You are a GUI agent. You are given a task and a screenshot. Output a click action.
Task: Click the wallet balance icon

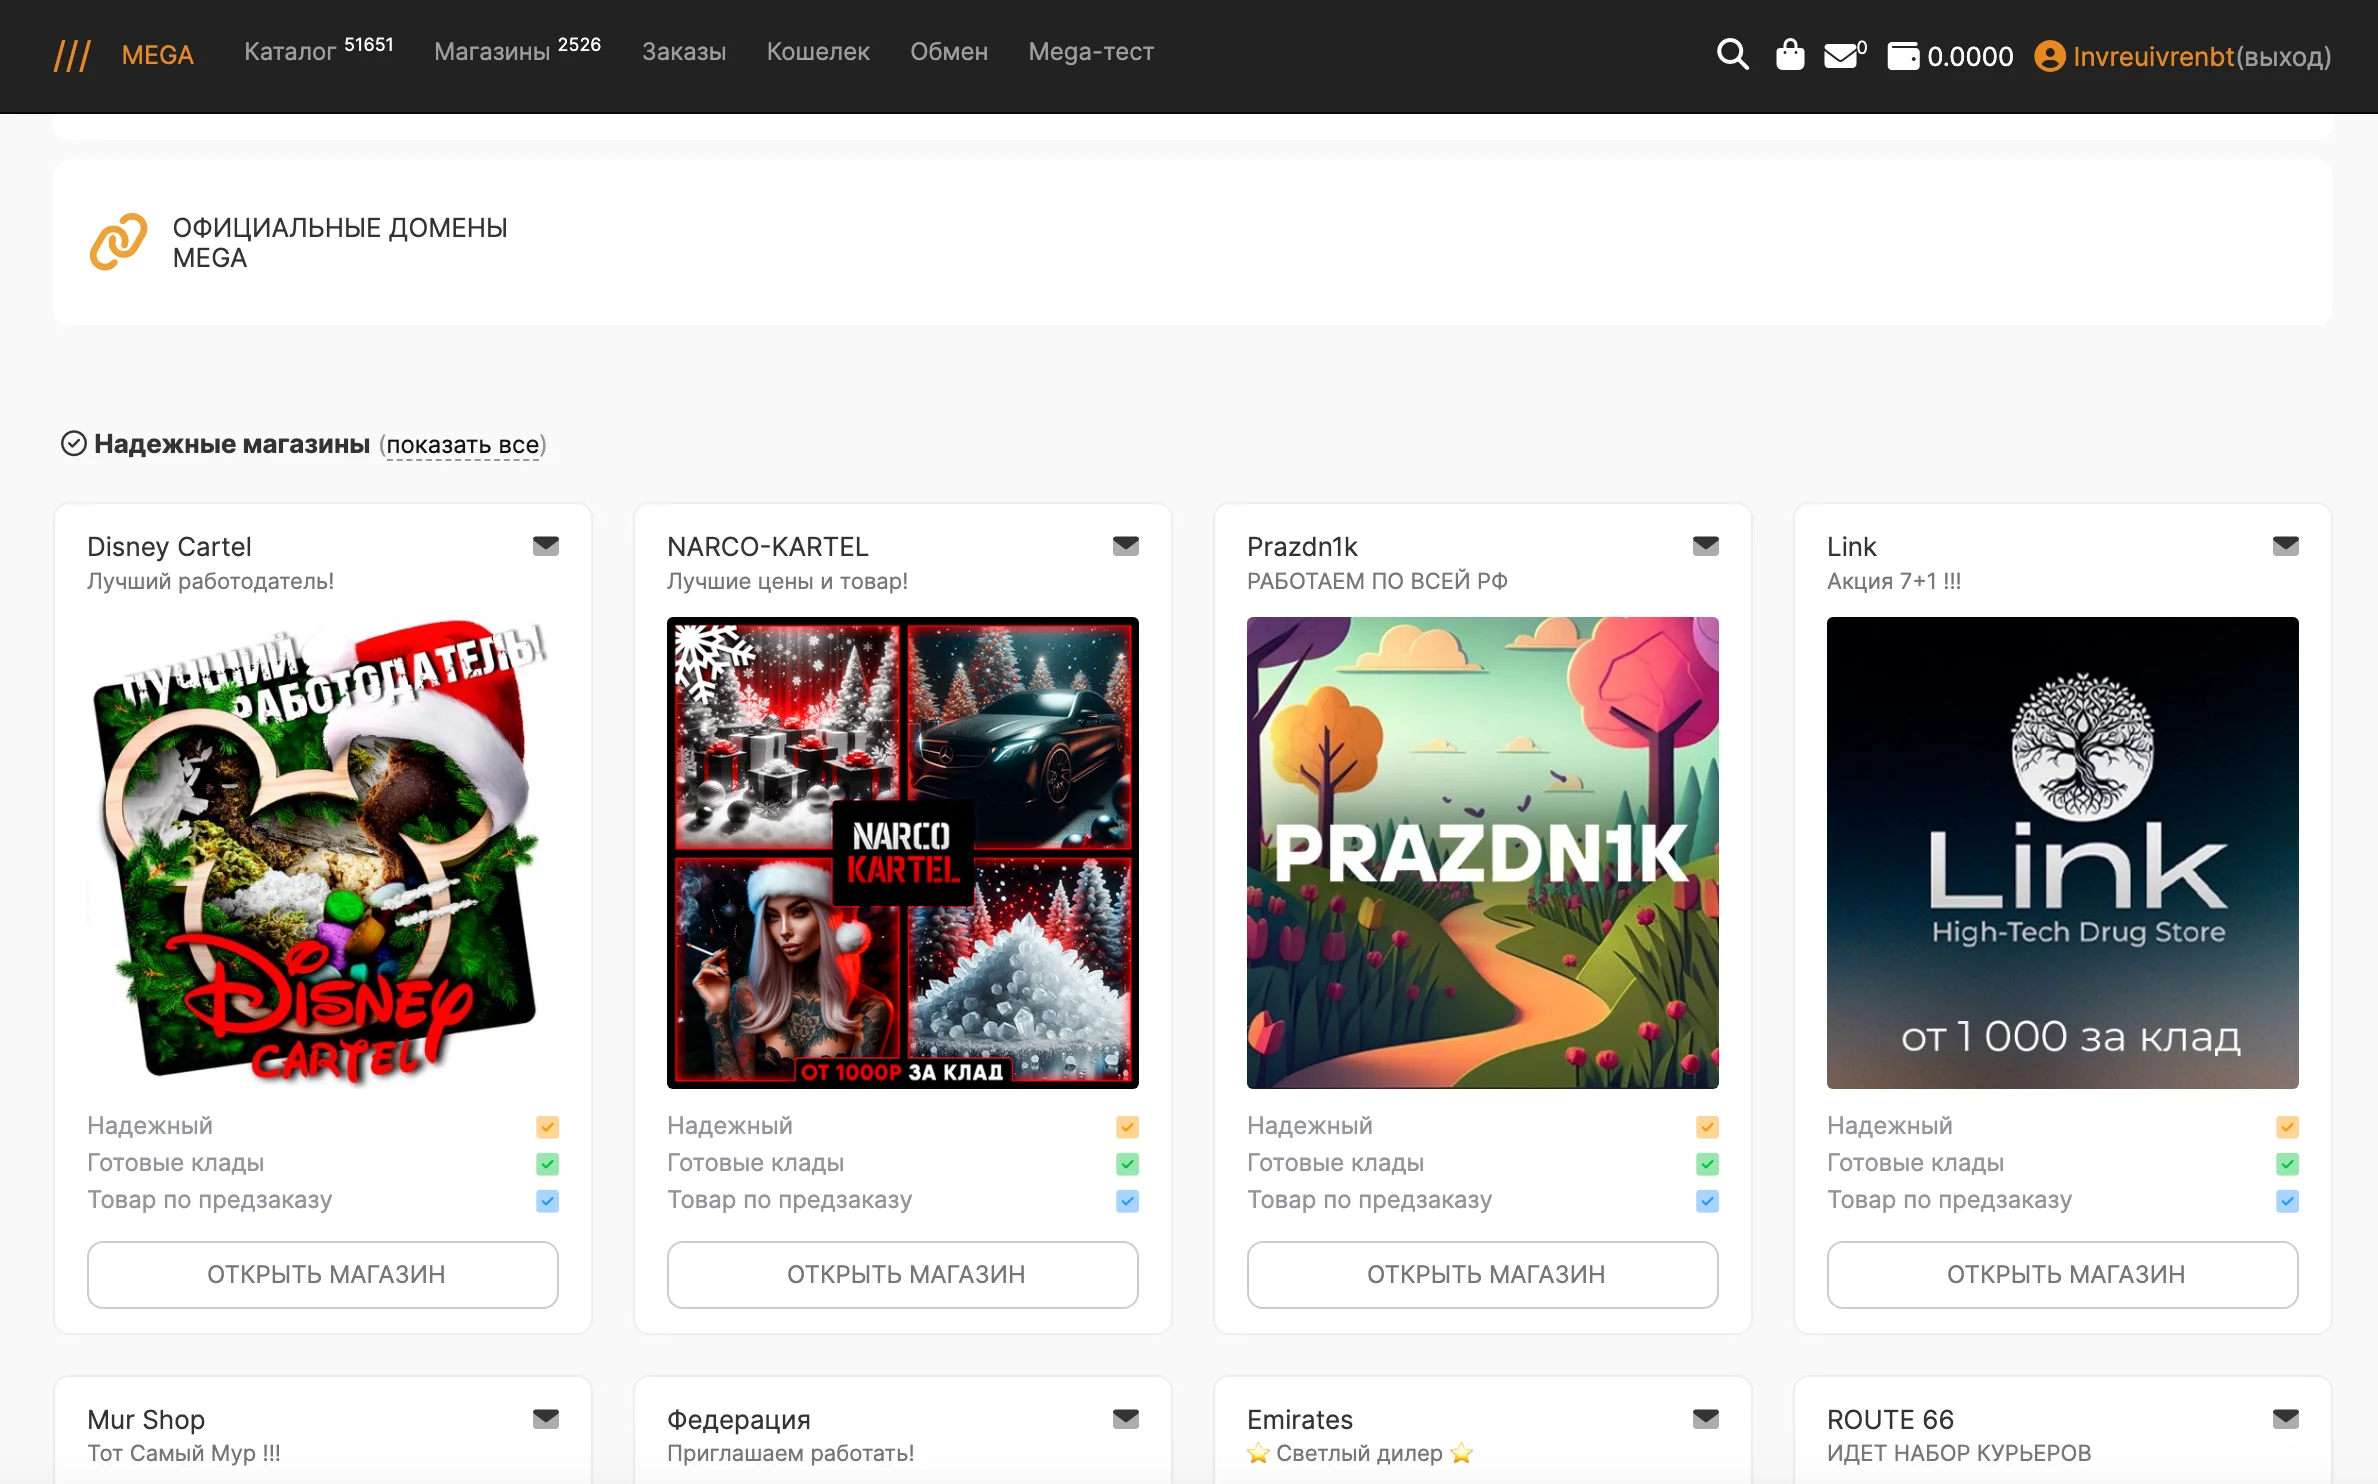tap(1903, 56)
